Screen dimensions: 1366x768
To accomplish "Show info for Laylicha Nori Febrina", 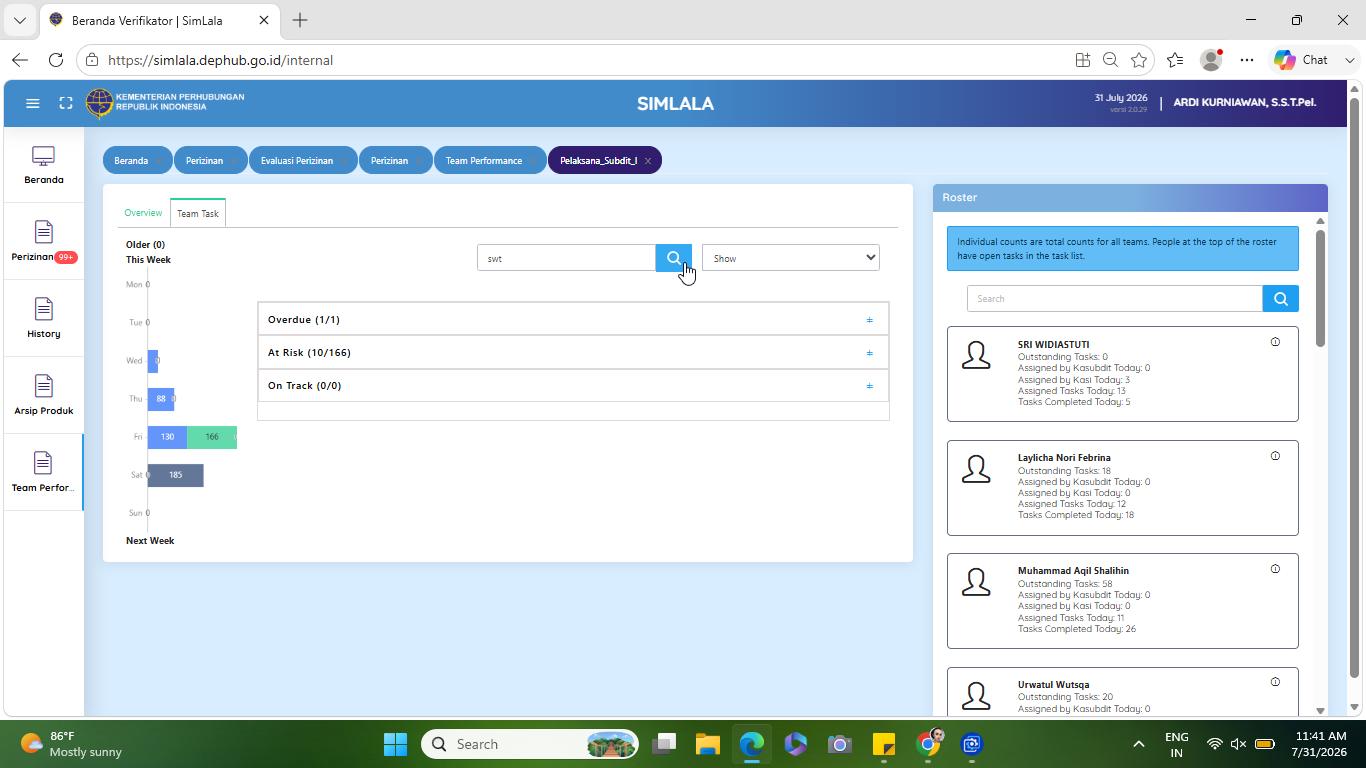I will (1275, 456).
